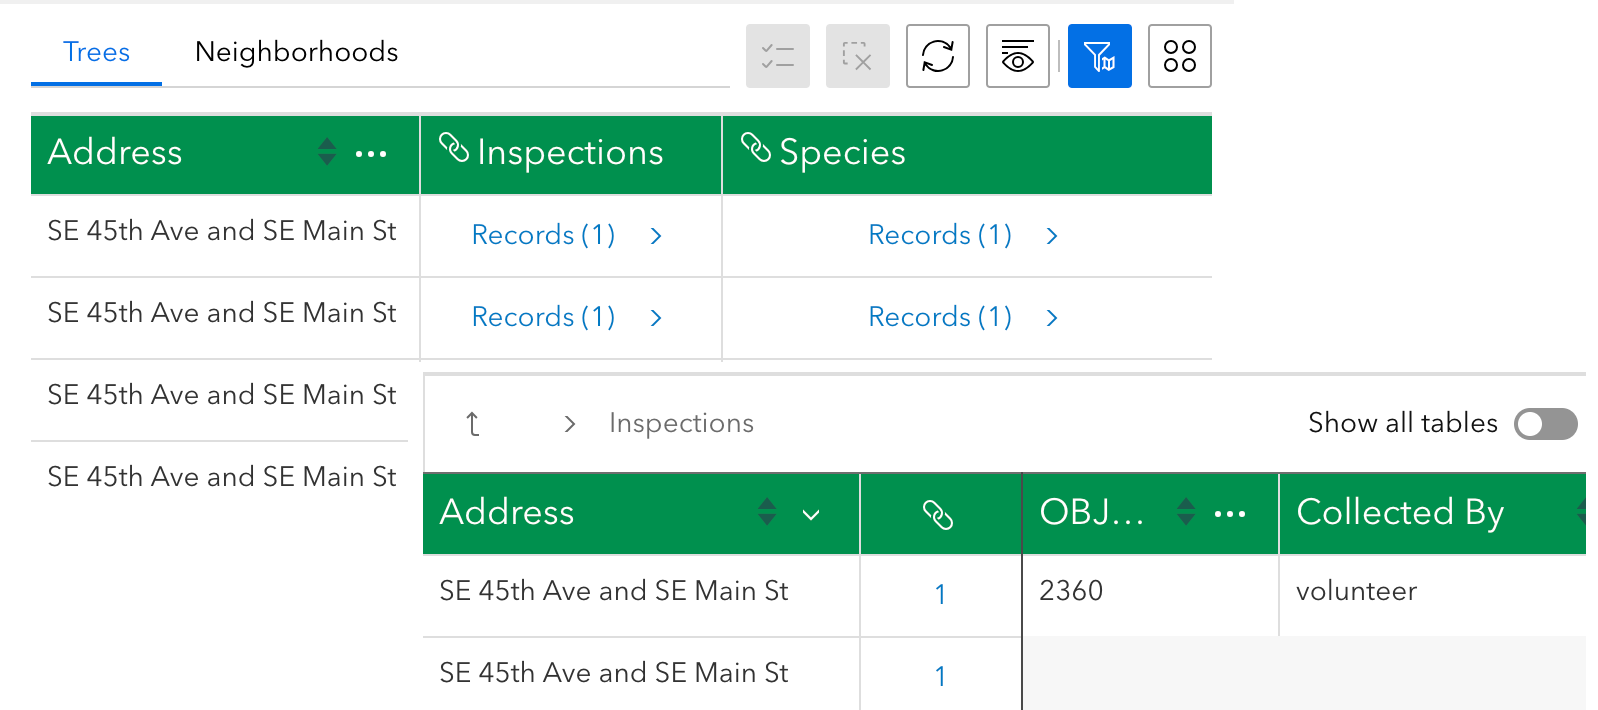
Task: Click the up arrow in Inspections breadcrumb
Action: point(473,424)
